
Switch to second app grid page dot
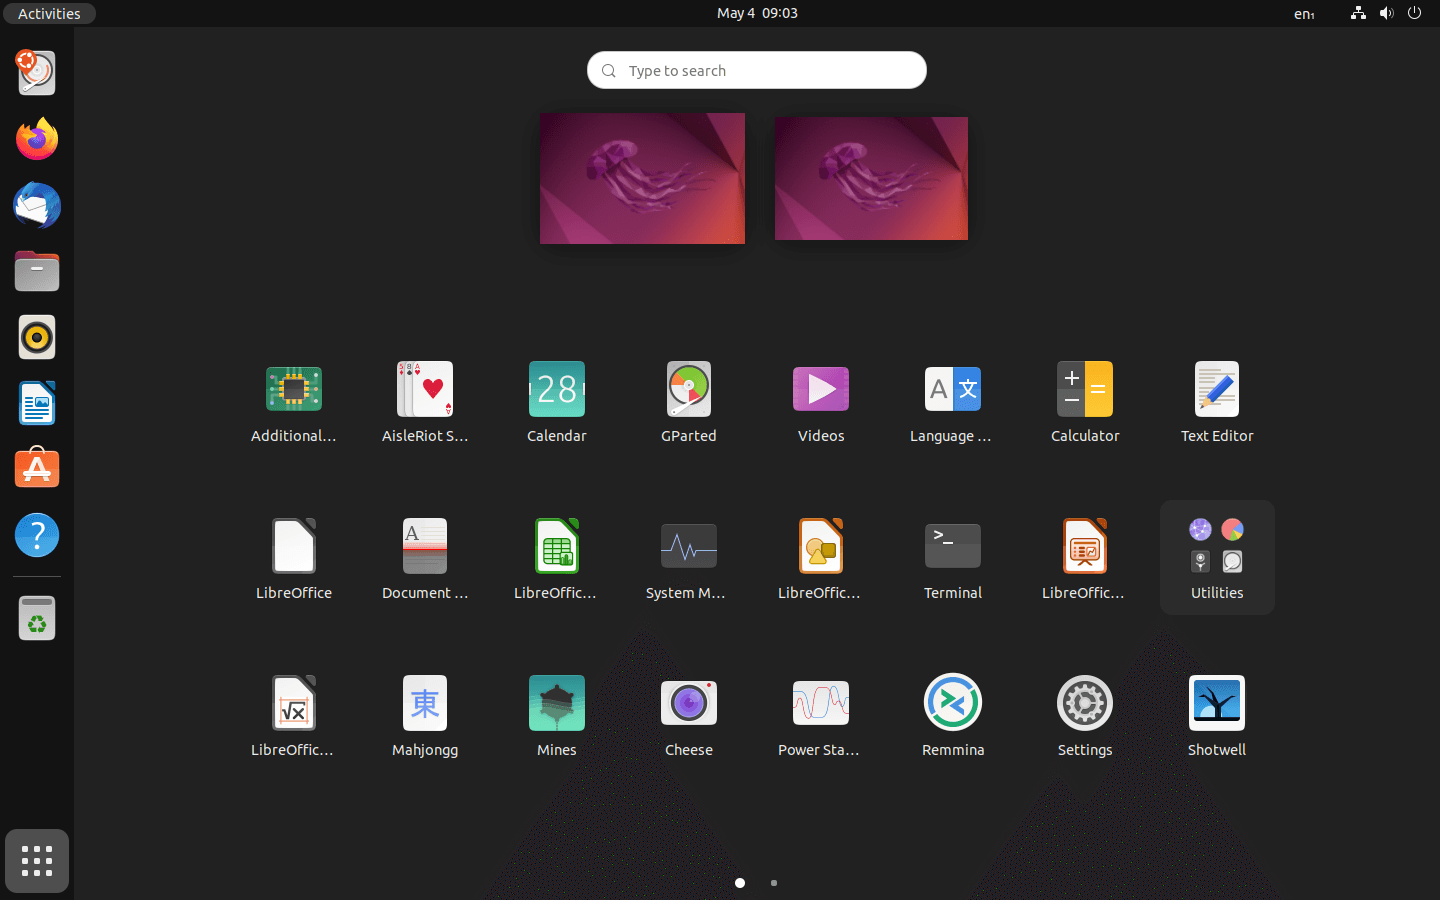pyautogui.click(x=774, y=883)
